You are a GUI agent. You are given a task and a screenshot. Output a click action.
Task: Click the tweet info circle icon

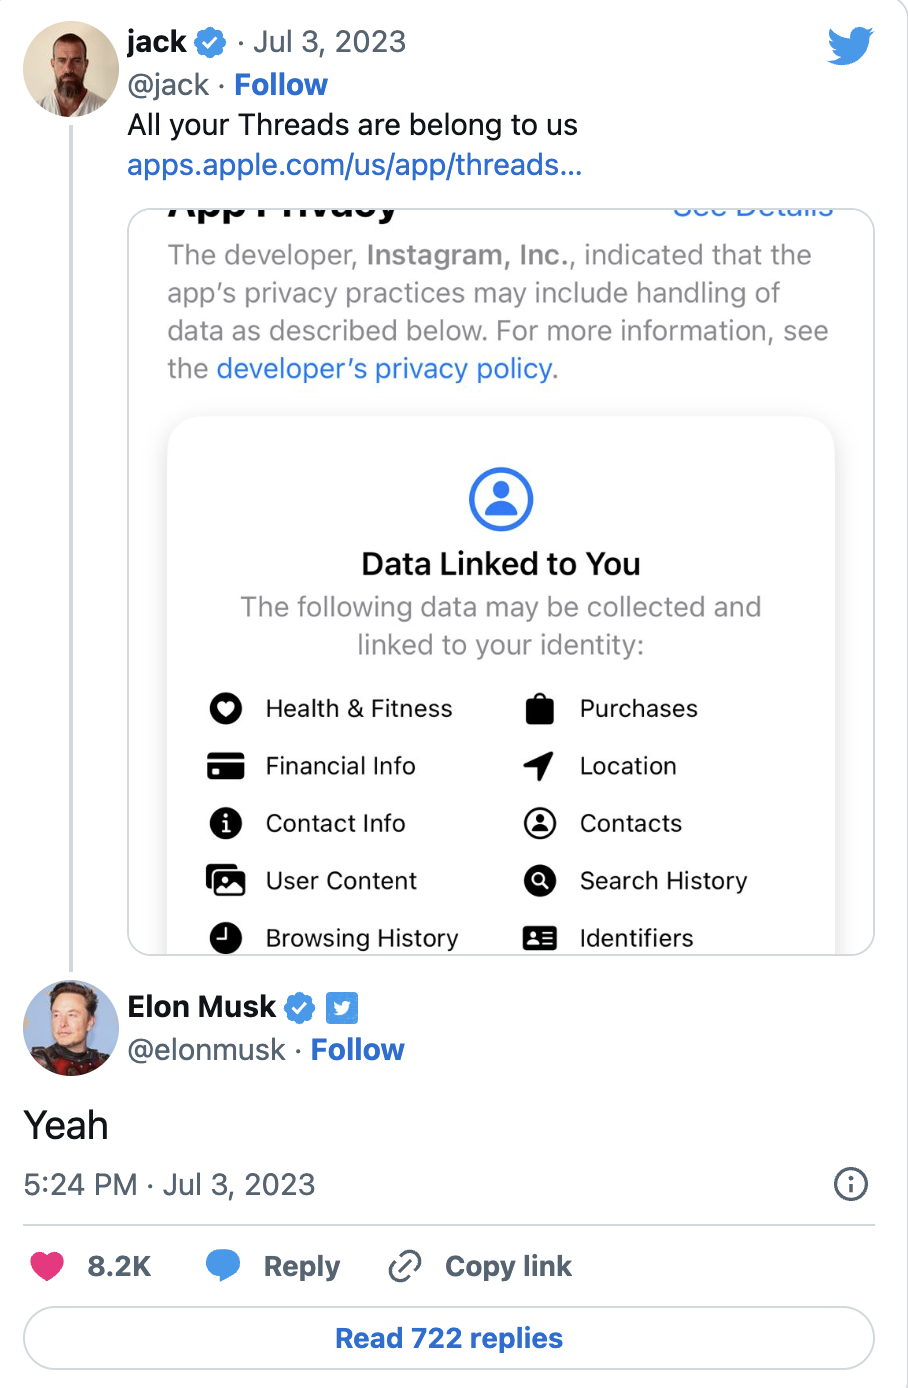tap(850, 1184)
